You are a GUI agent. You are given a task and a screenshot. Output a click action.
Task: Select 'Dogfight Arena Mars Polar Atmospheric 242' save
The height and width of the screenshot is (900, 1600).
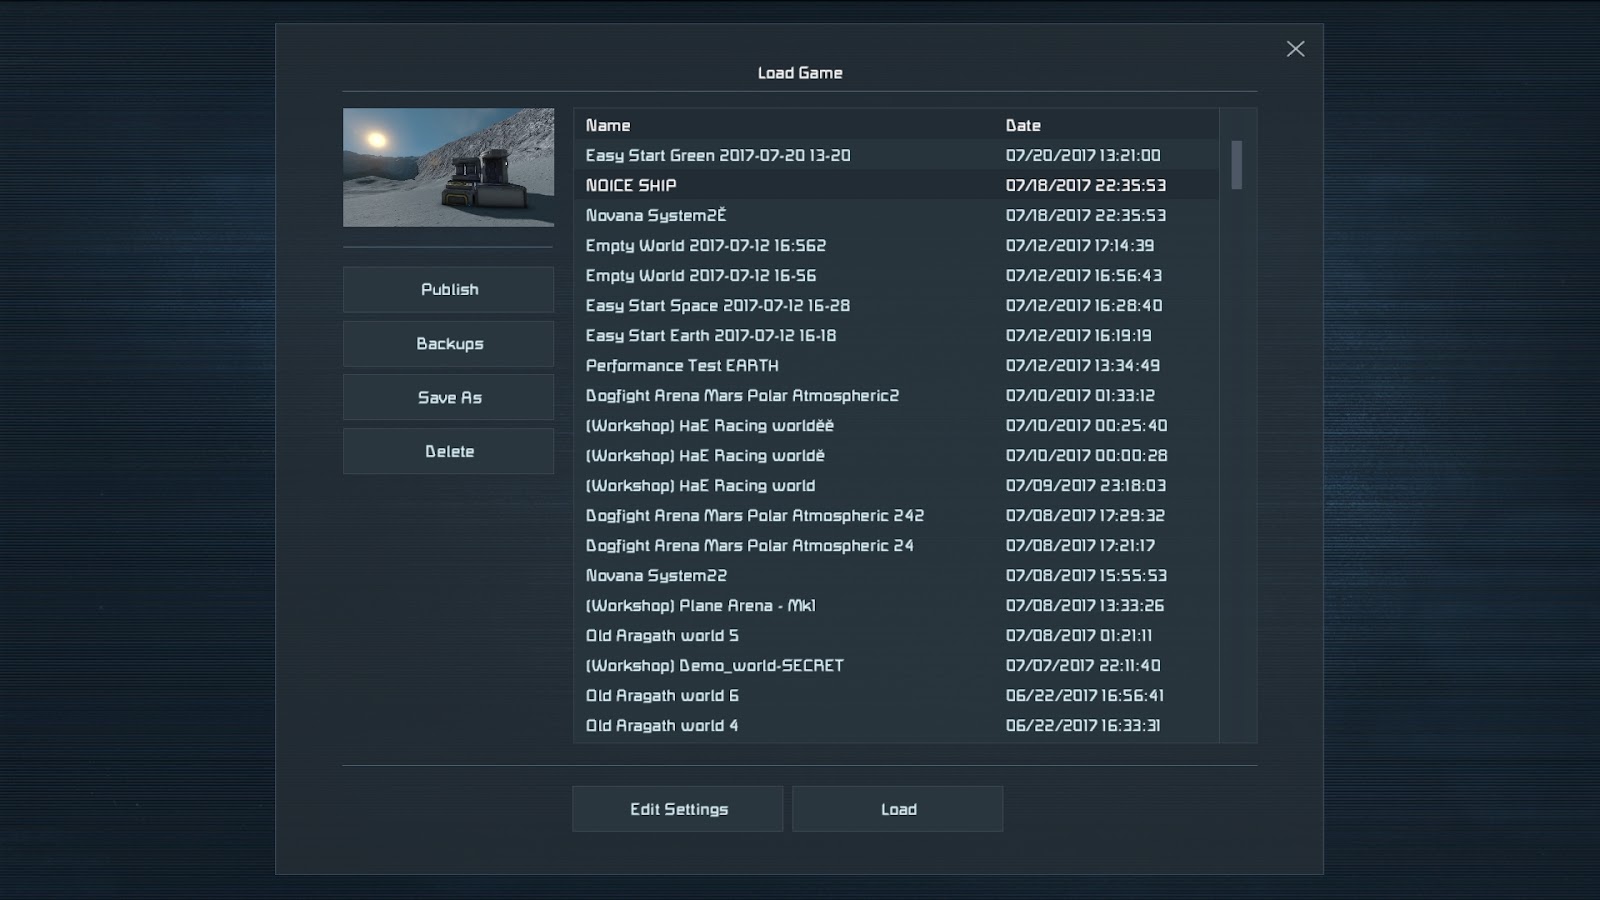point(896,515)
